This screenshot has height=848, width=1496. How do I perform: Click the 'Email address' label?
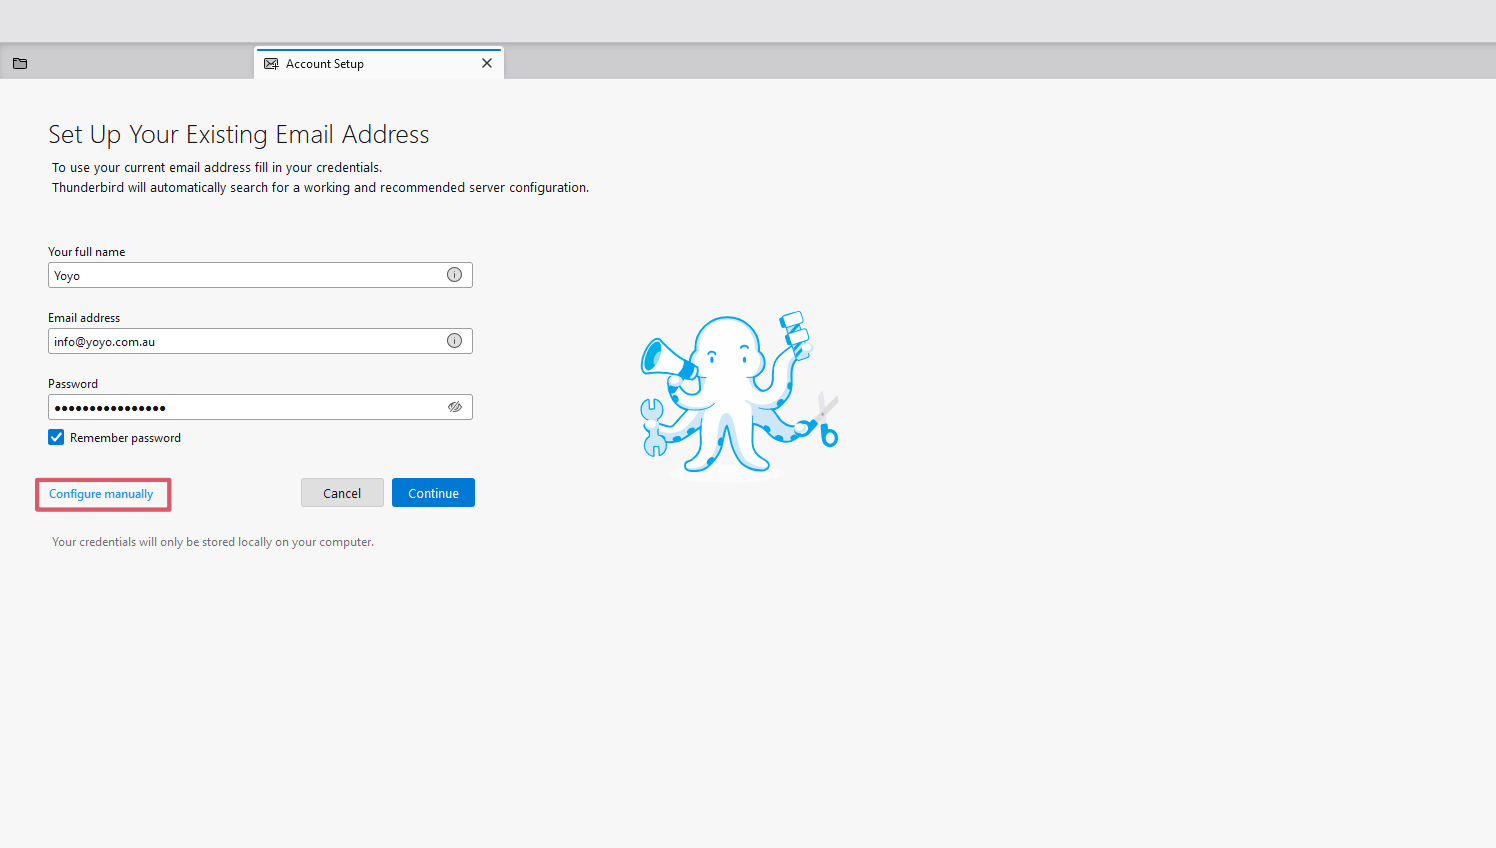tap(84, 318)
